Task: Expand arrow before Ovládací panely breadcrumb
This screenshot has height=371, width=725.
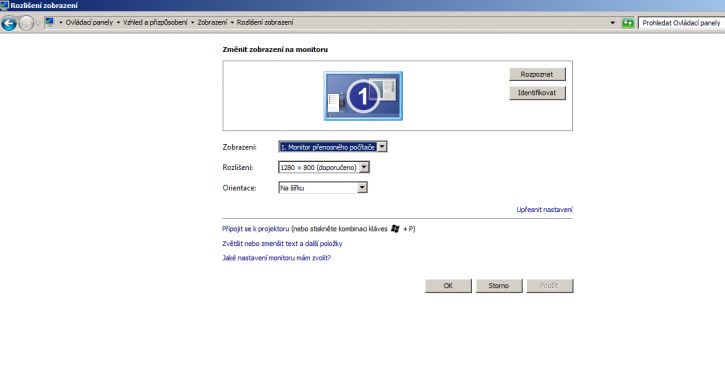Action: point(61,22)
